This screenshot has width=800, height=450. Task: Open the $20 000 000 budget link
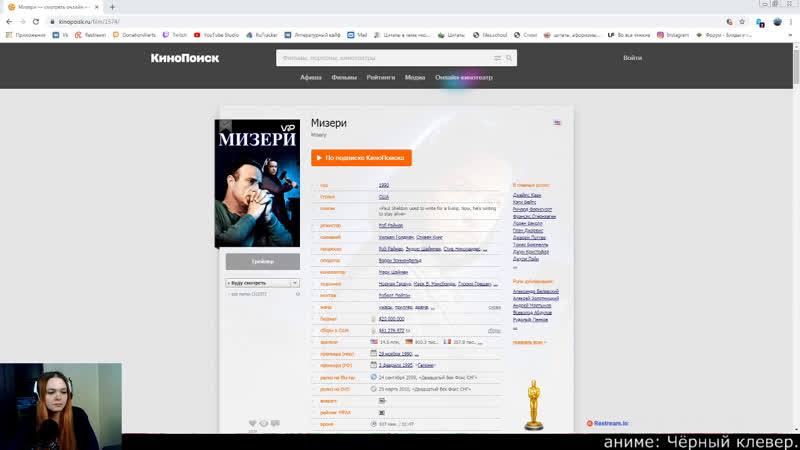[391, 319]
